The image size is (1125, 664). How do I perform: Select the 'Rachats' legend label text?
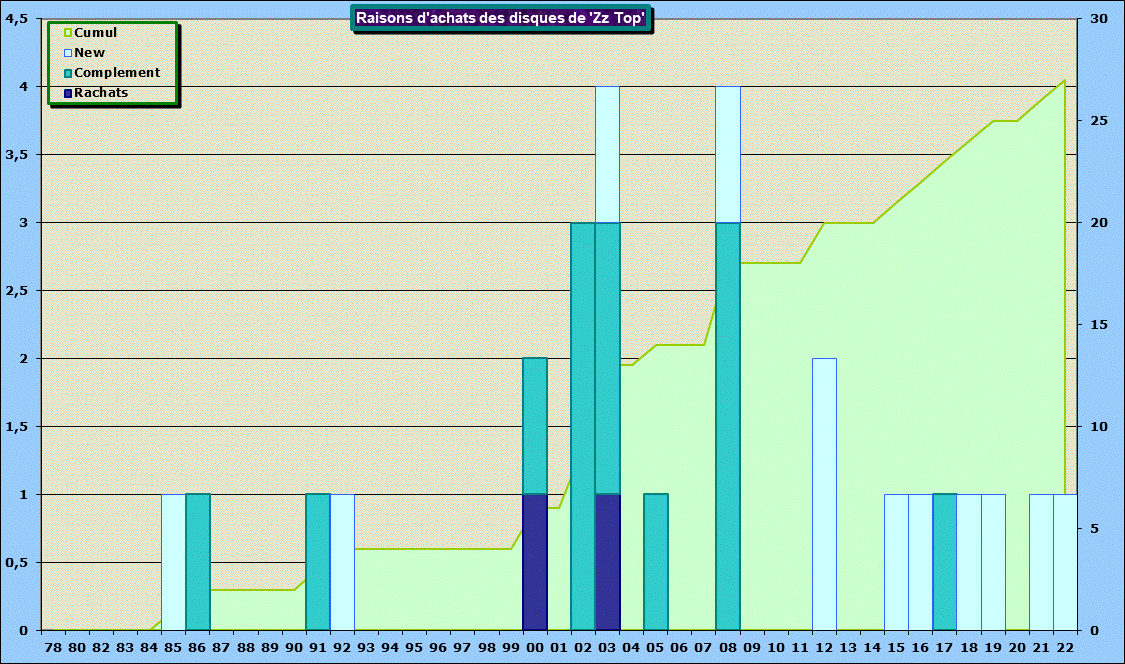click(101, 93)
